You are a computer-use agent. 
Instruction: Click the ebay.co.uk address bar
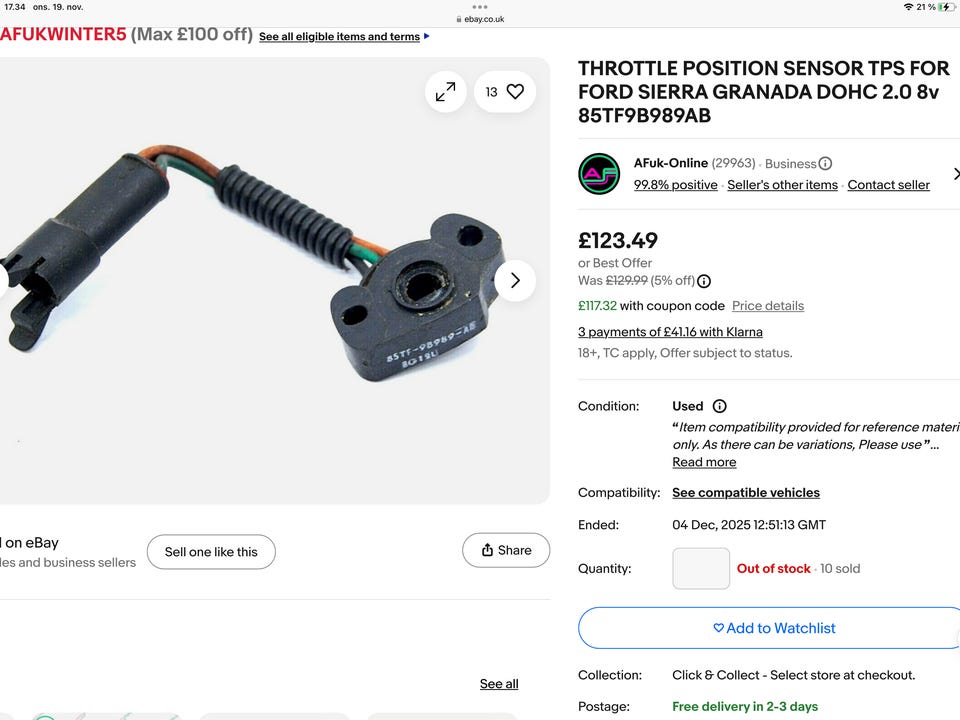(480, 19)
